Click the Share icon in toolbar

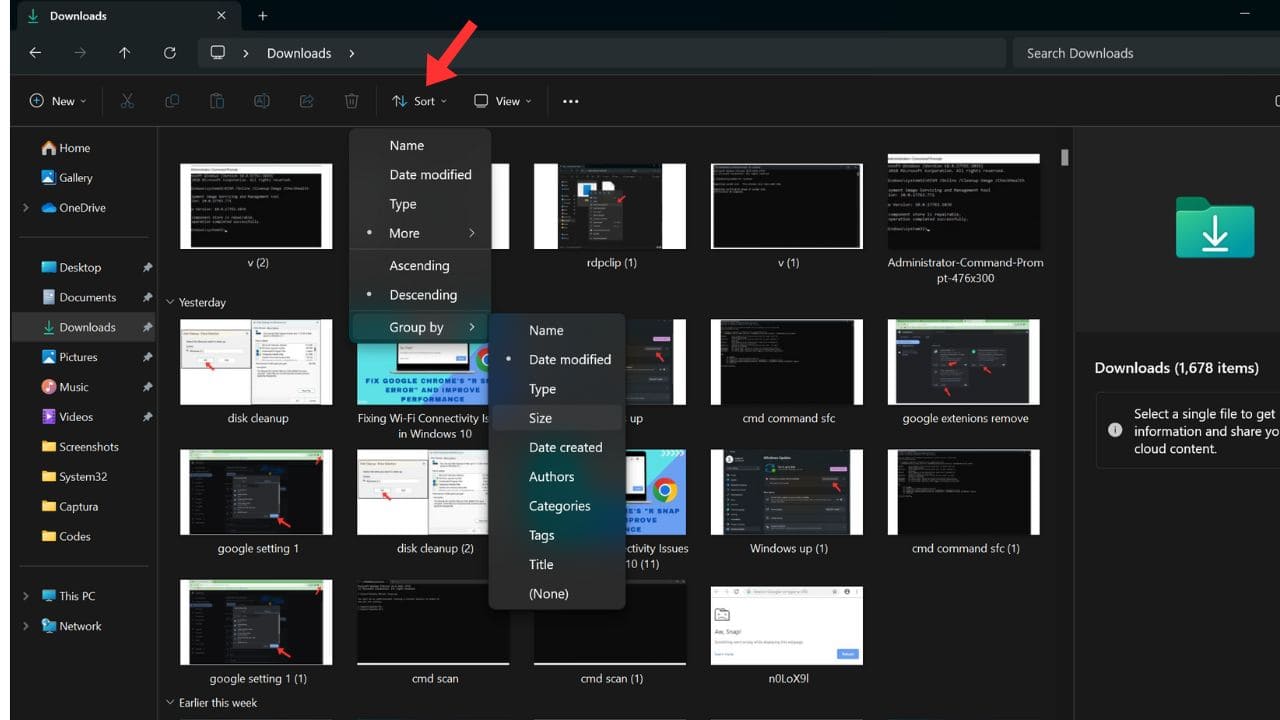[307, 101]
